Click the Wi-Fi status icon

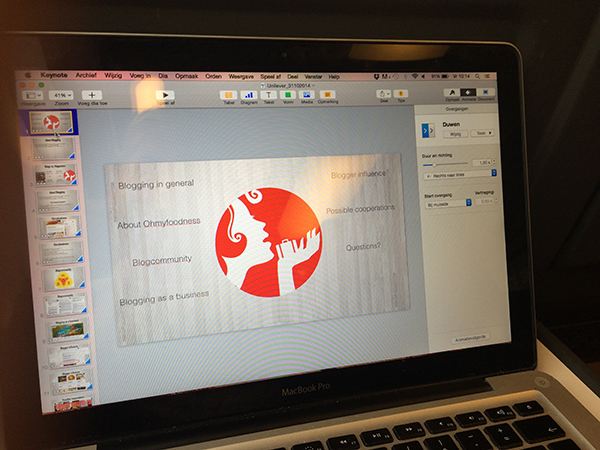coord(415,76)
